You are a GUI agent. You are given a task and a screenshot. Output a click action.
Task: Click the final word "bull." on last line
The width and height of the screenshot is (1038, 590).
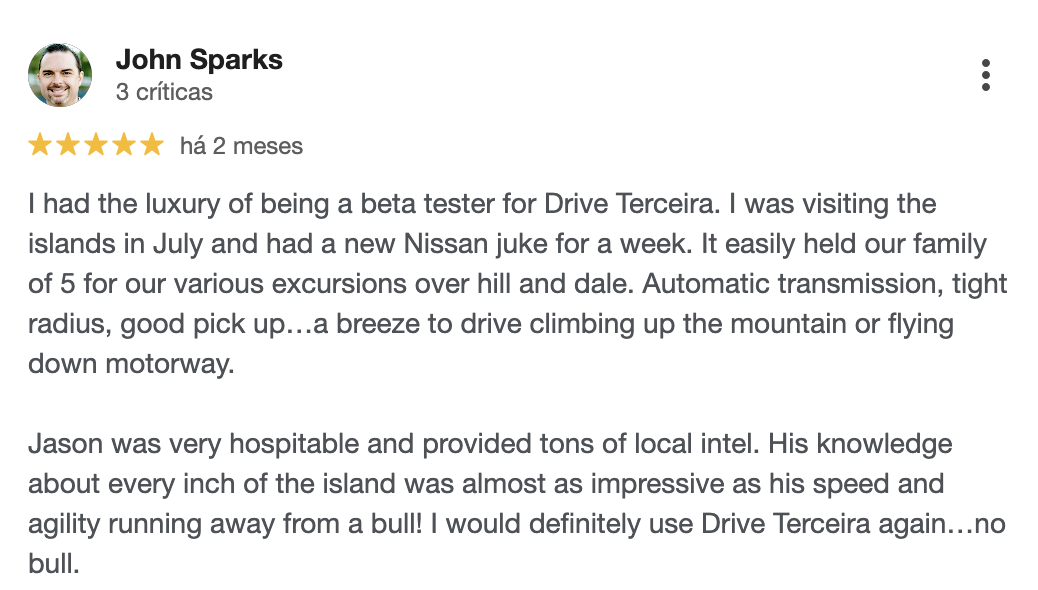point(52,563)
